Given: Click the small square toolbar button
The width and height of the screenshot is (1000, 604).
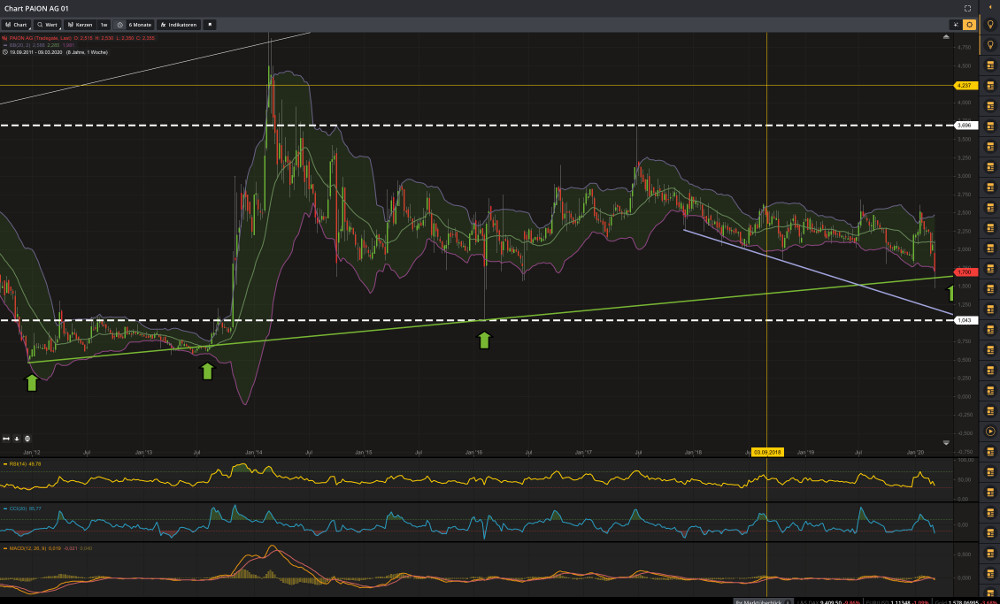Looking at the screenshot, I should [x=210, y=25].
